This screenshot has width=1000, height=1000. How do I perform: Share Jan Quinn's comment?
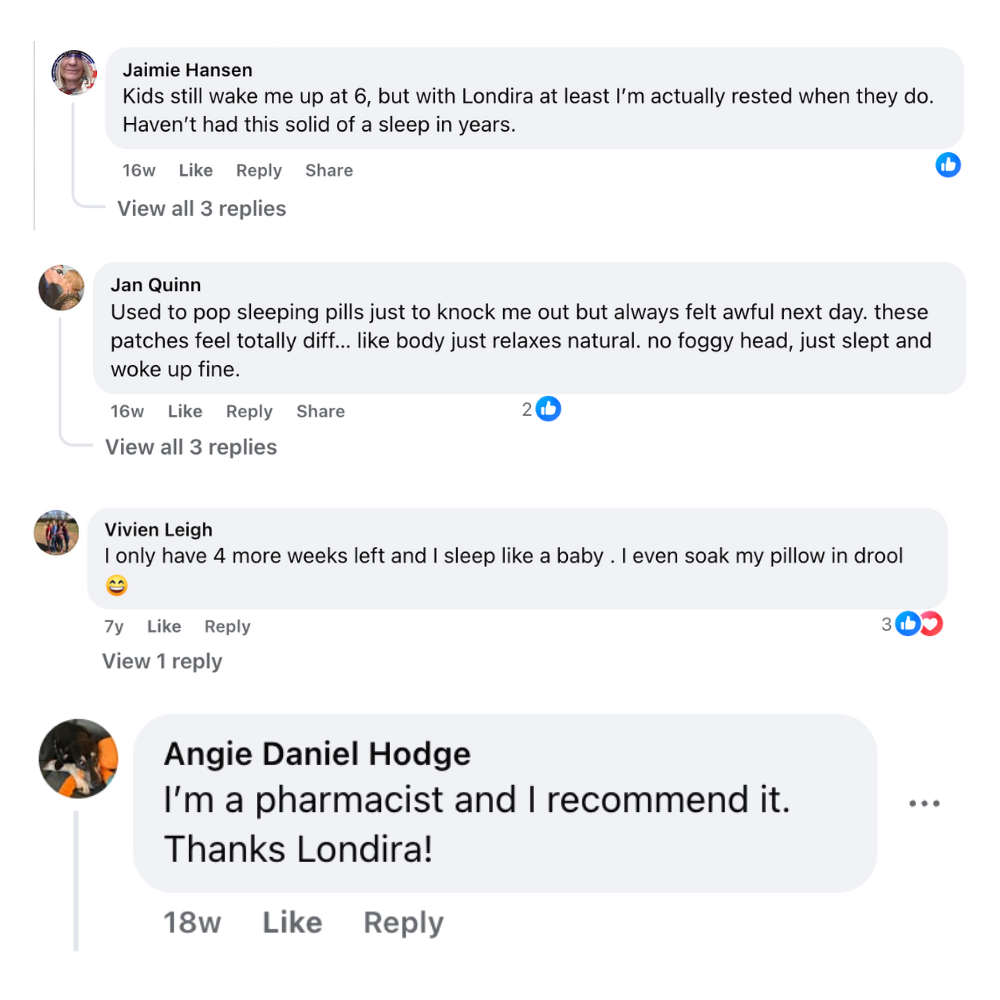(x=320, y=411)
